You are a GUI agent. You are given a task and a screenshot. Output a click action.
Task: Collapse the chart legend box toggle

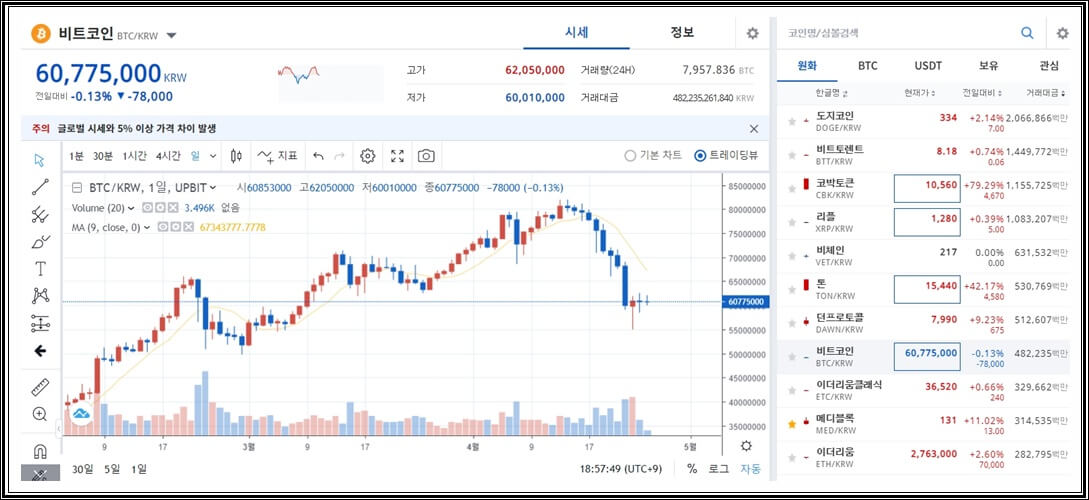[x=77, y=188]
